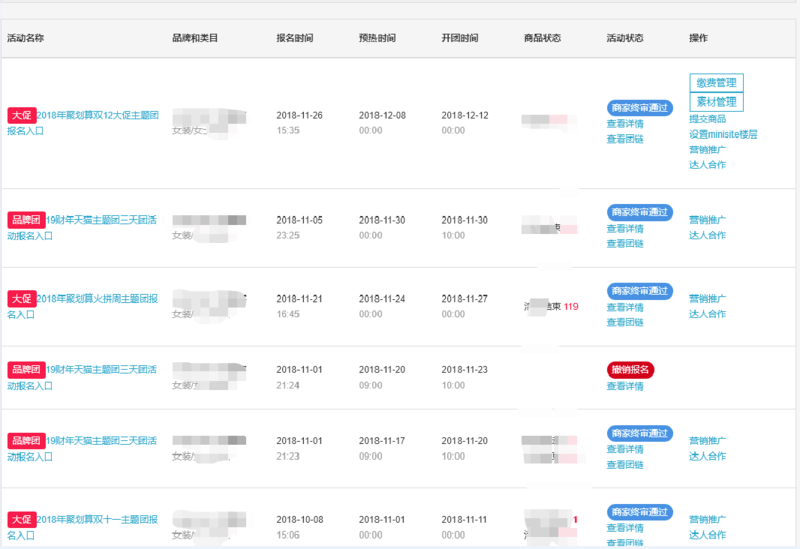Viewport: 800px width, 549px height.
Task: Click the 活动状态 column header
Action: click(625, 38)
